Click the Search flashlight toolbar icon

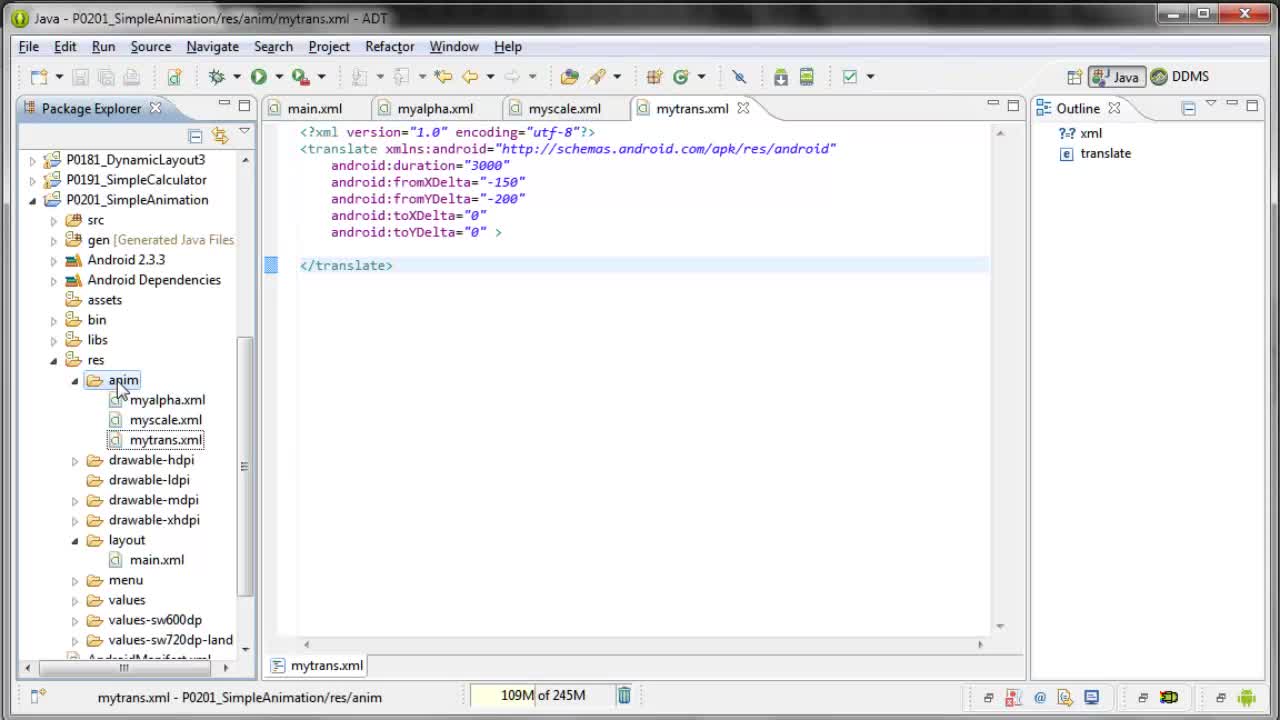[598, 77]
